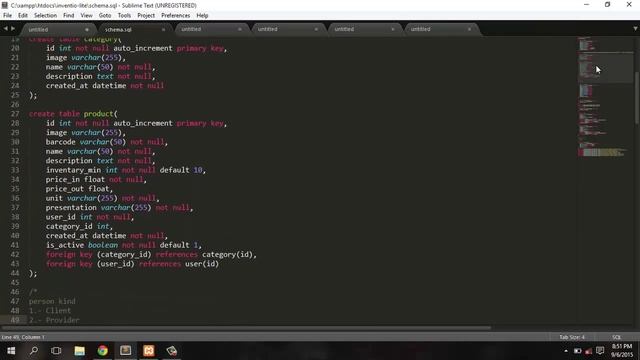The width and height of the screenshot is (640, 360).
Task: Click Line 49, Column 1 status text
Action: coord(23,337)
